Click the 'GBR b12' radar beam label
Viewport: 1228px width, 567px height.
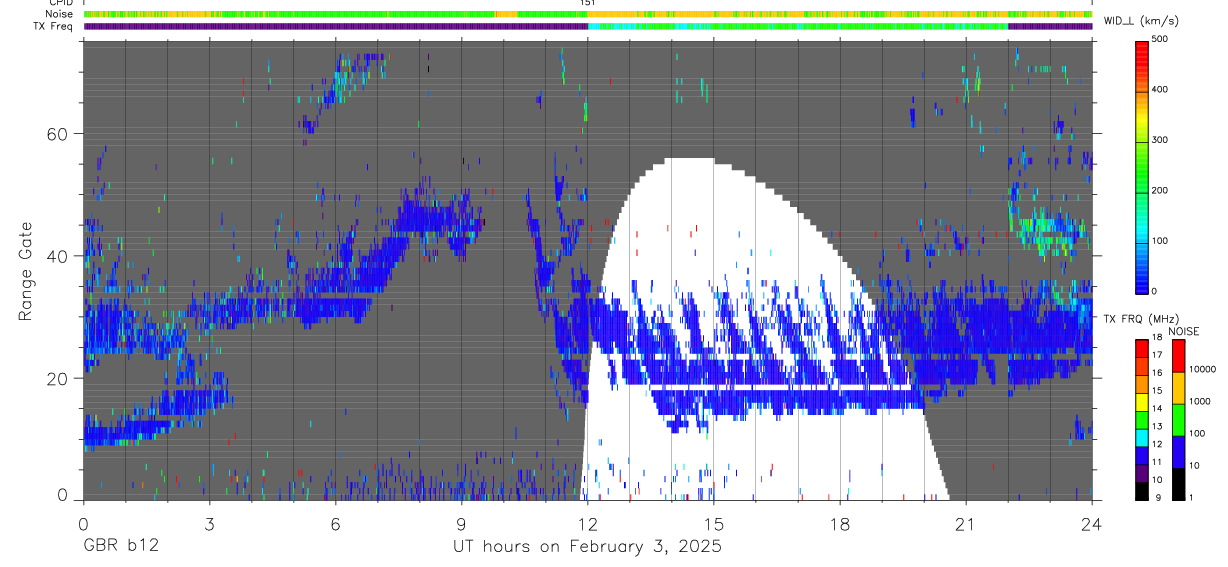click(120, 546)
